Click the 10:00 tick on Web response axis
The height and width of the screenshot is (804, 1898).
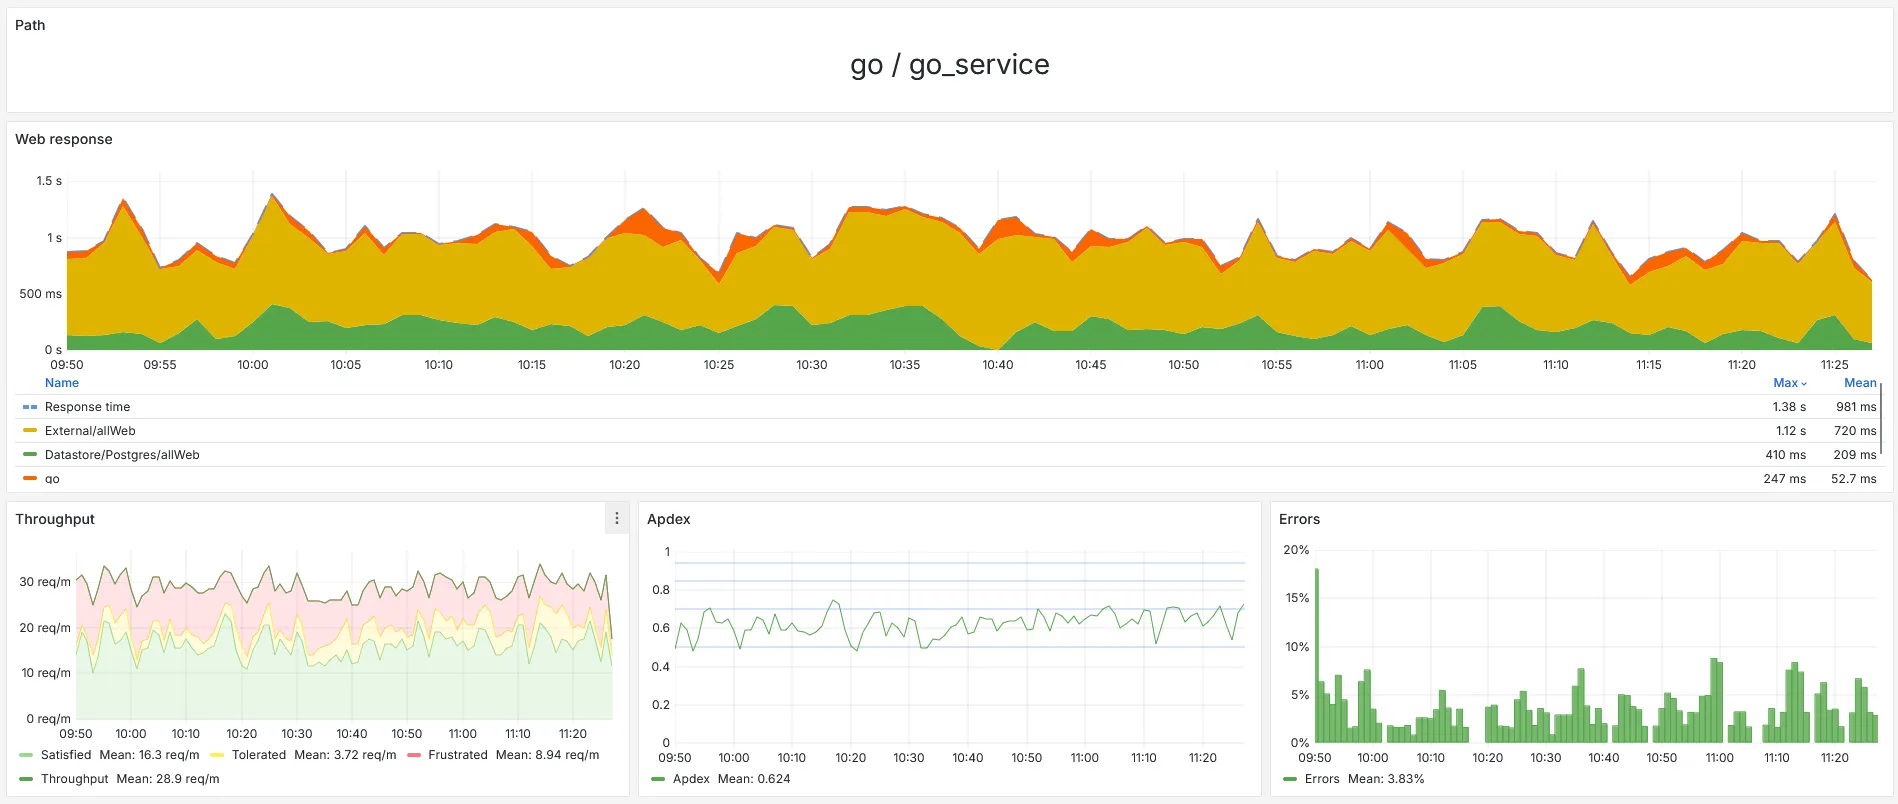[x=253, y=365]
